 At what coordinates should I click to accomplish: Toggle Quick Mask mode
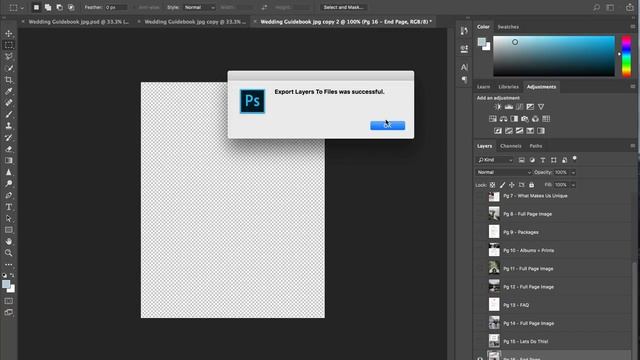coord(9,301)
